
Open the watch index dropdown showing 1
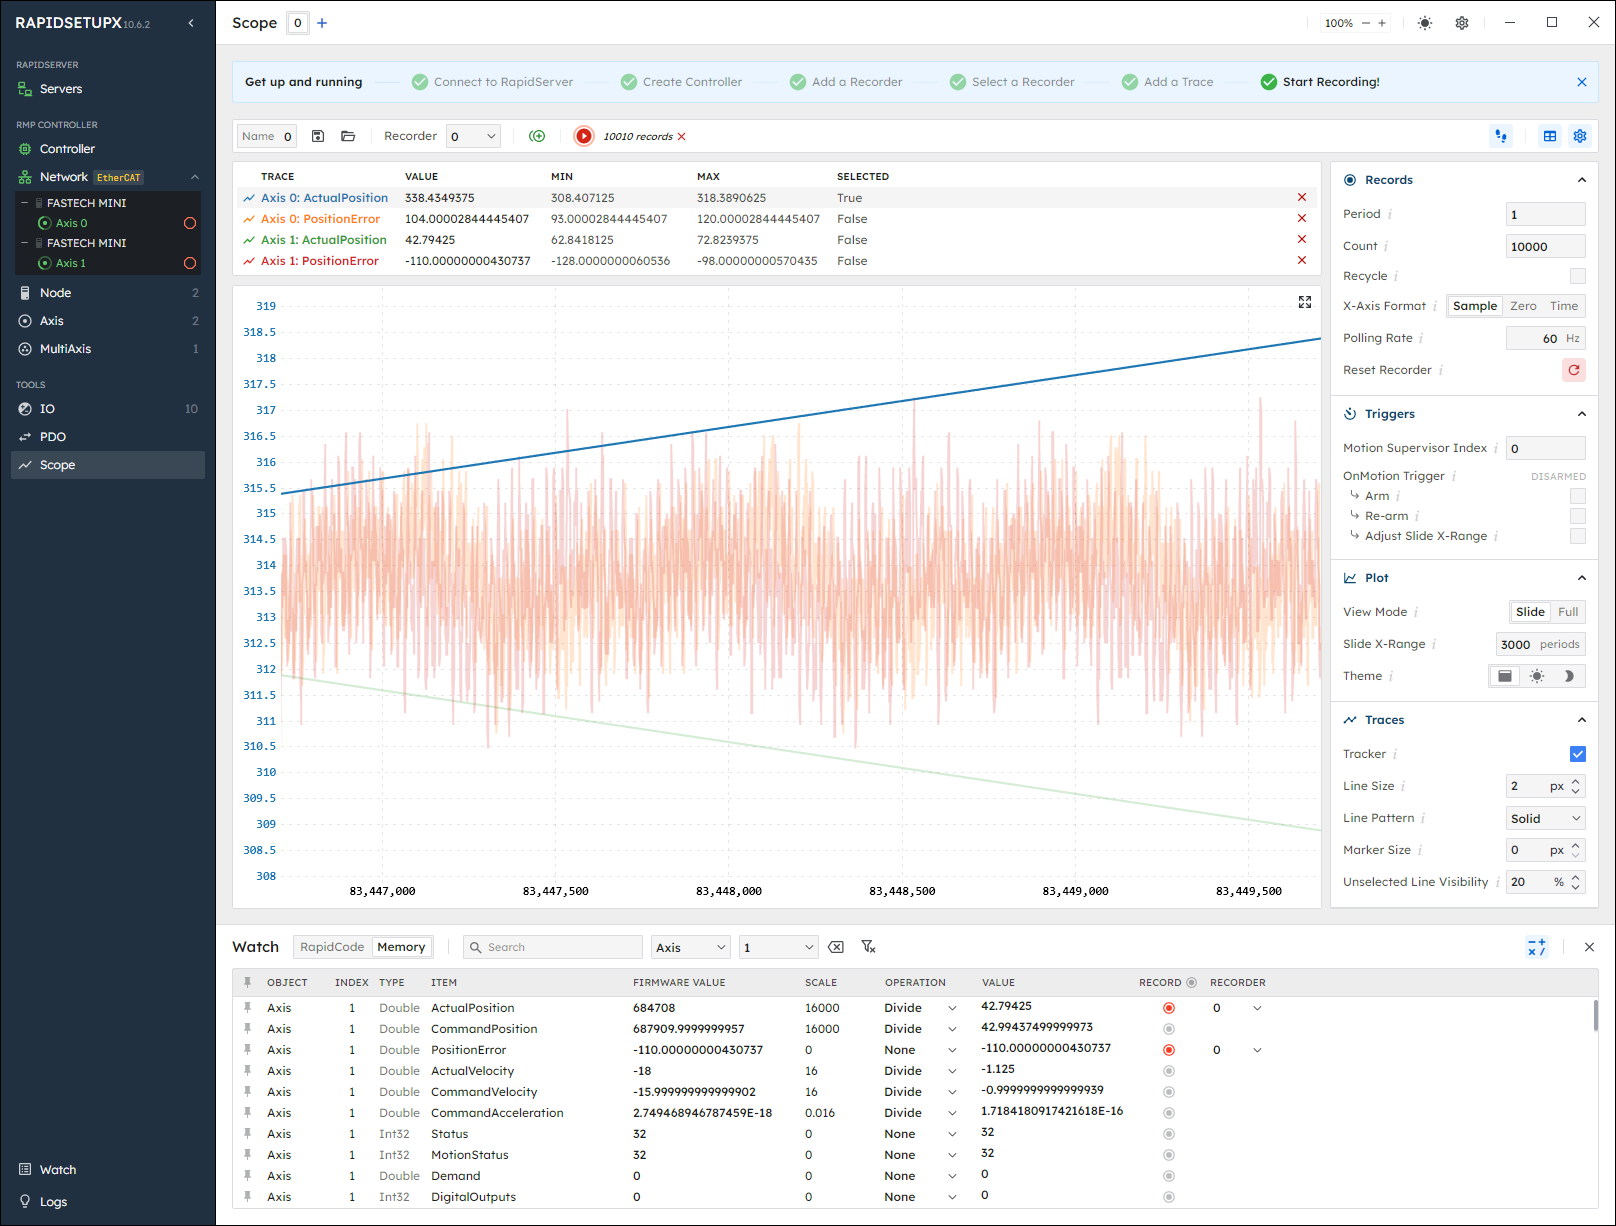(779, 947)
